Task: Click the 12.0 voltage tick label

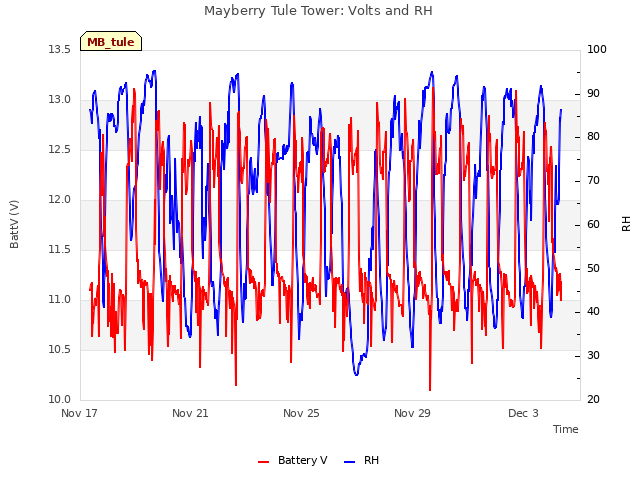Action: pos(60,200)
